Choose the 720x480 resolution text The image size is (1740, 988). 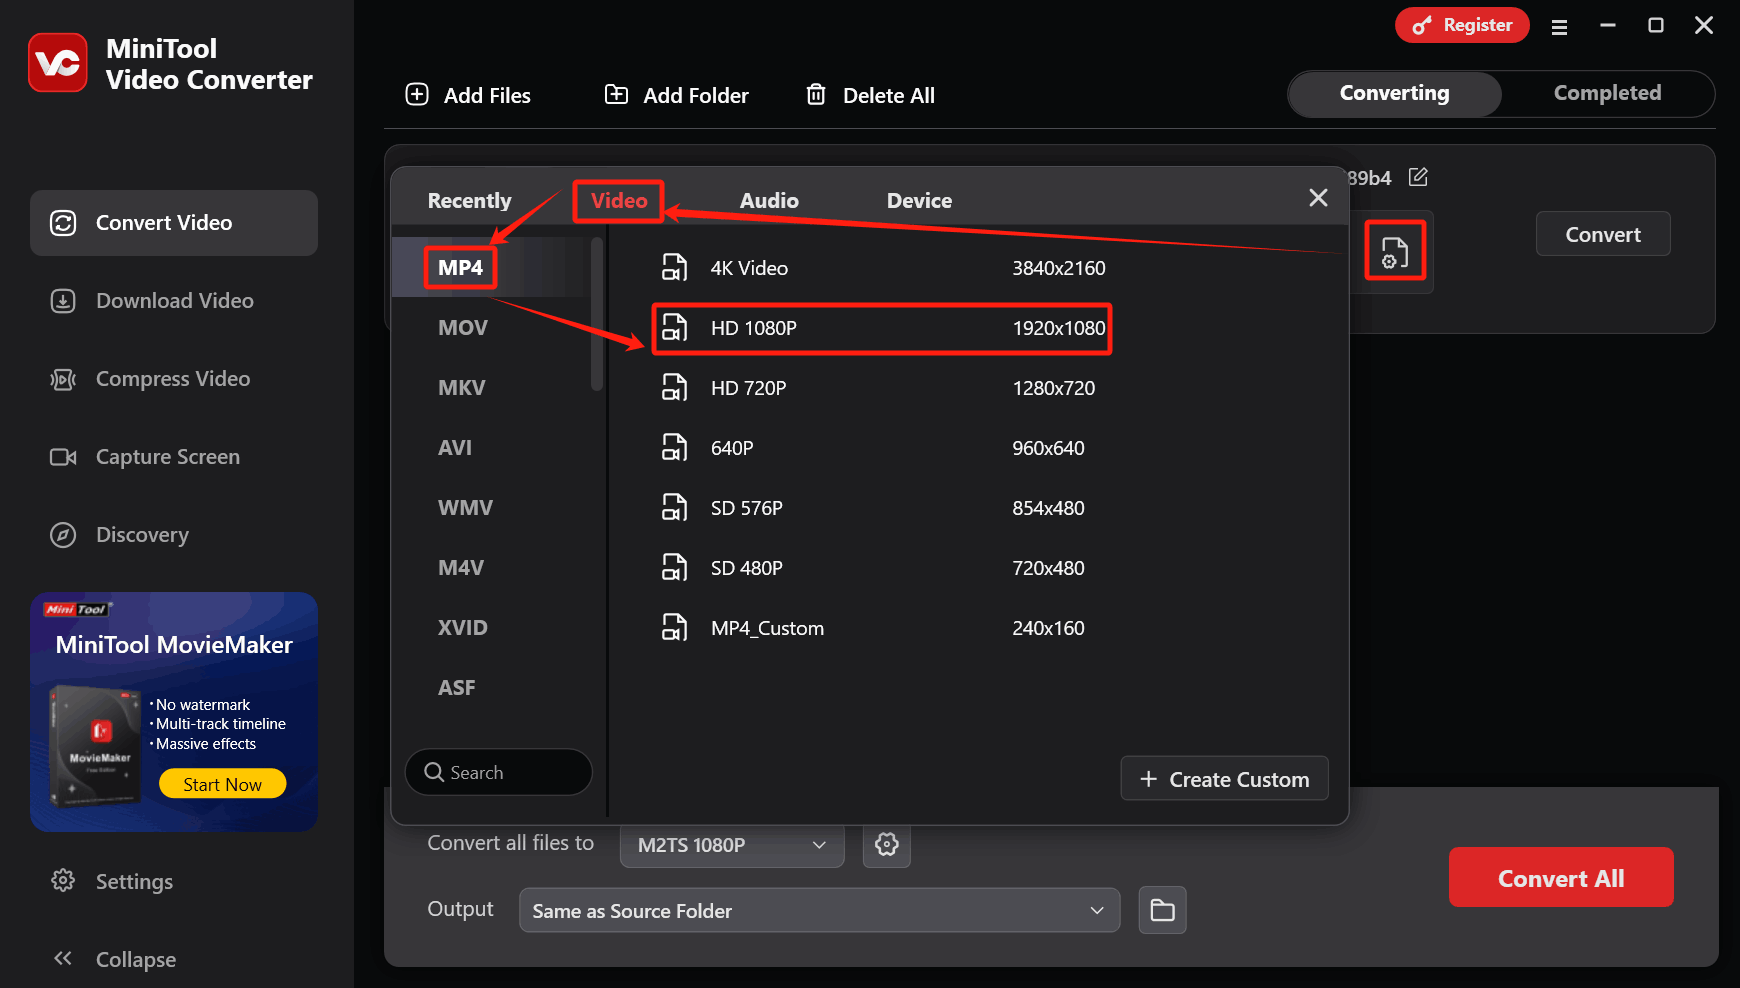pos(1048,568)
